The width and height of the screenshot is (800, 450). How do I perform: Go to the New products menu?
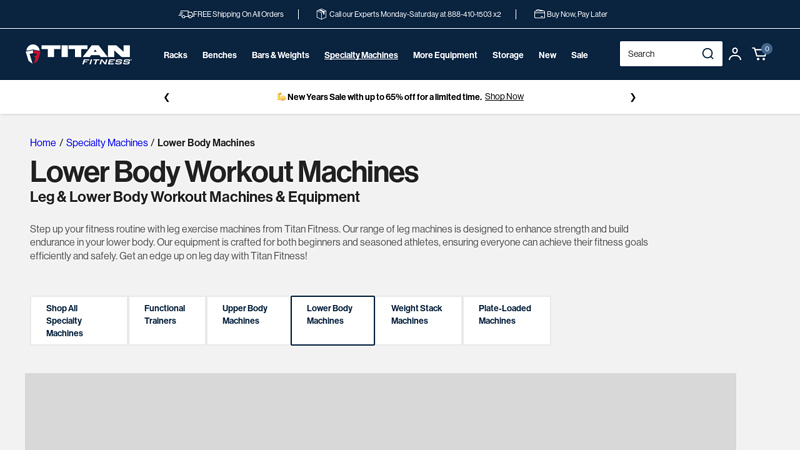point(547,55)
